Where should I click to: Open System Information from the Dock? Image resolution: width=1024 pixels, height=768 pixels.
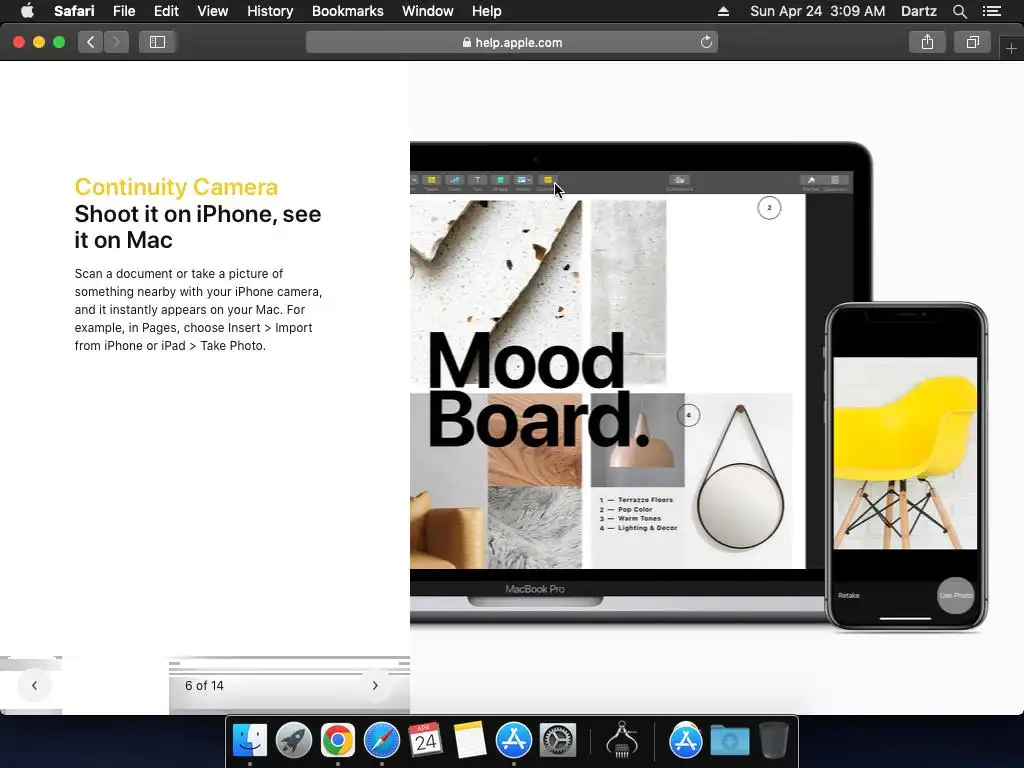tap(622, 741)
